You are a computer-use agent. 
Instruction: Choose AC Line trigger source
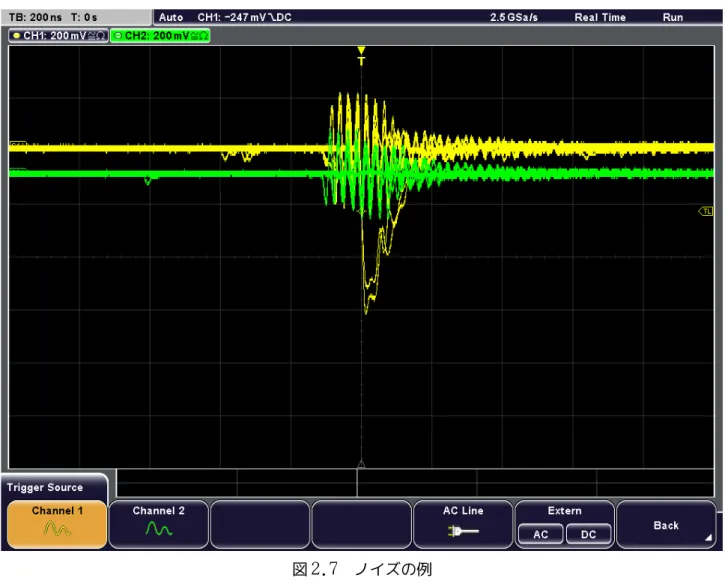[x=463, y=524]
